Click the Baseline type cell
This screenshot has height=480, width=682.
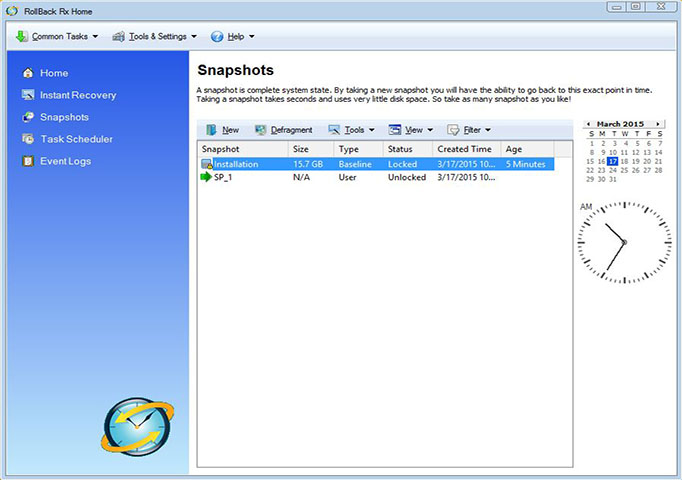[355, 164]
